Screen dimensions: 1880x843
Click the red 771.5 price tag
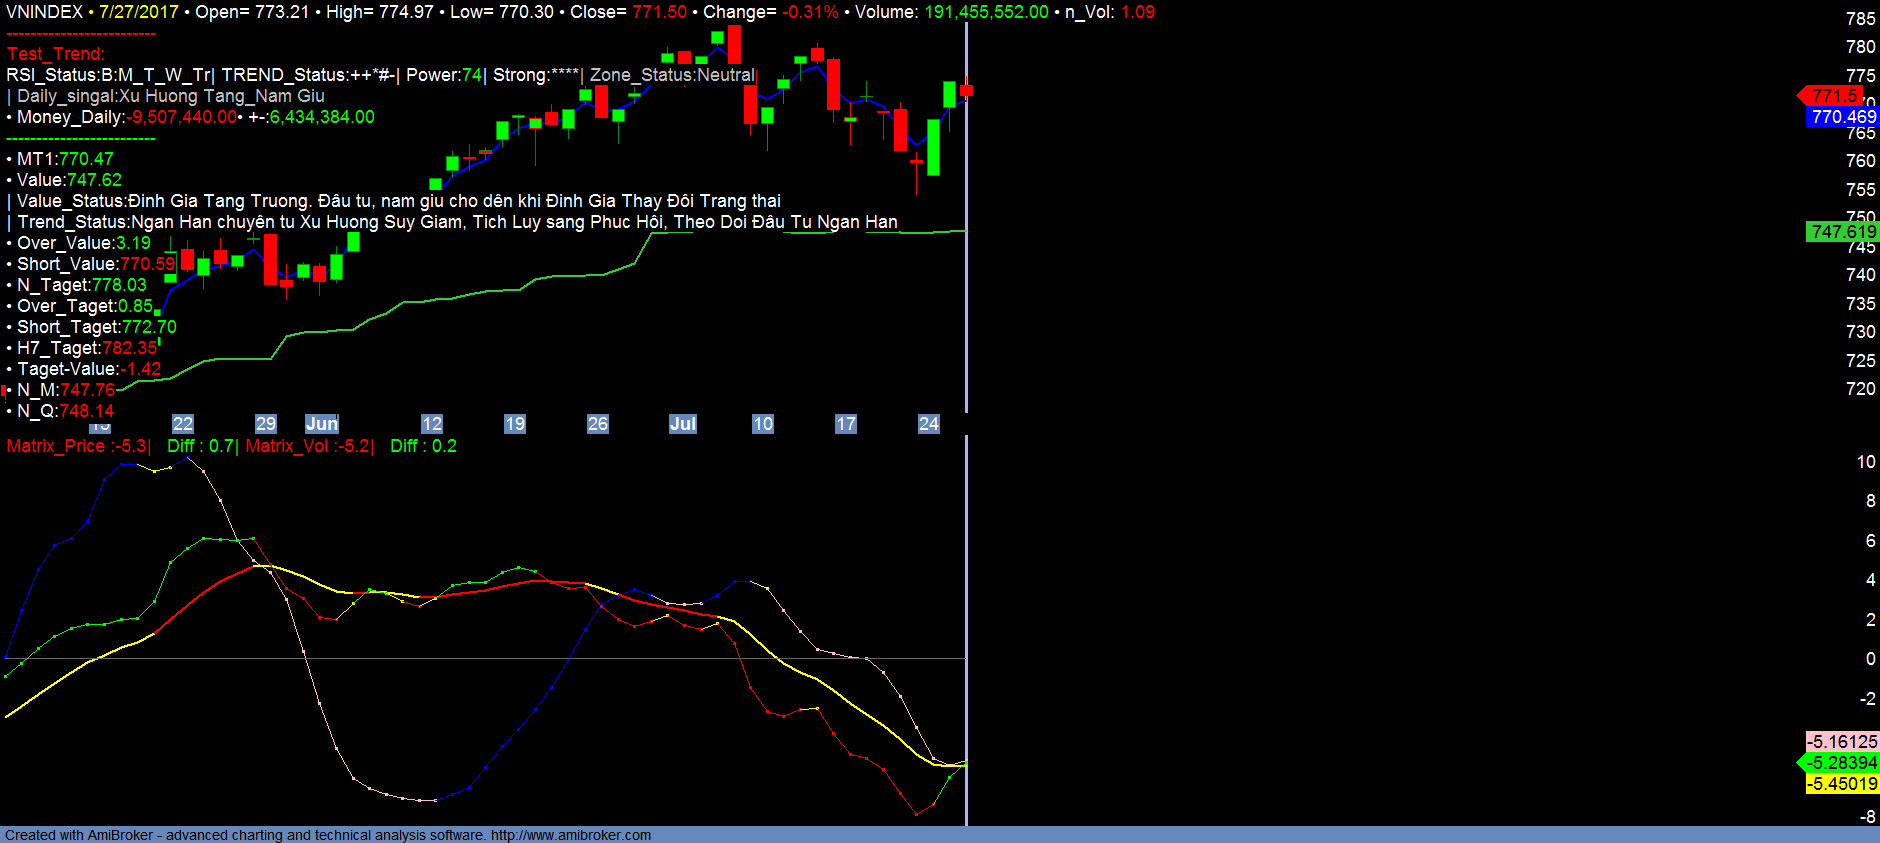coord(1834,96)
